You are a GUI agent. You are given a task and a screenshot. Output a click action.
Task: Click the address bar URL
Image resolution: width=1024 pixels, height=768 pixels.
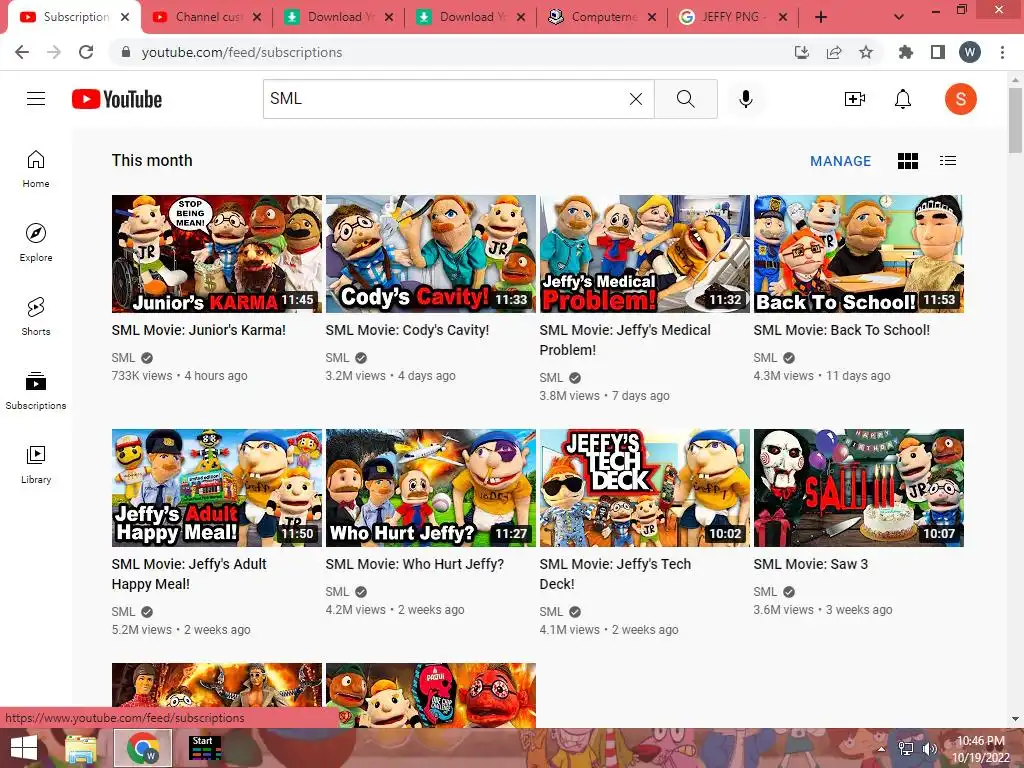[x=242, y=52]
